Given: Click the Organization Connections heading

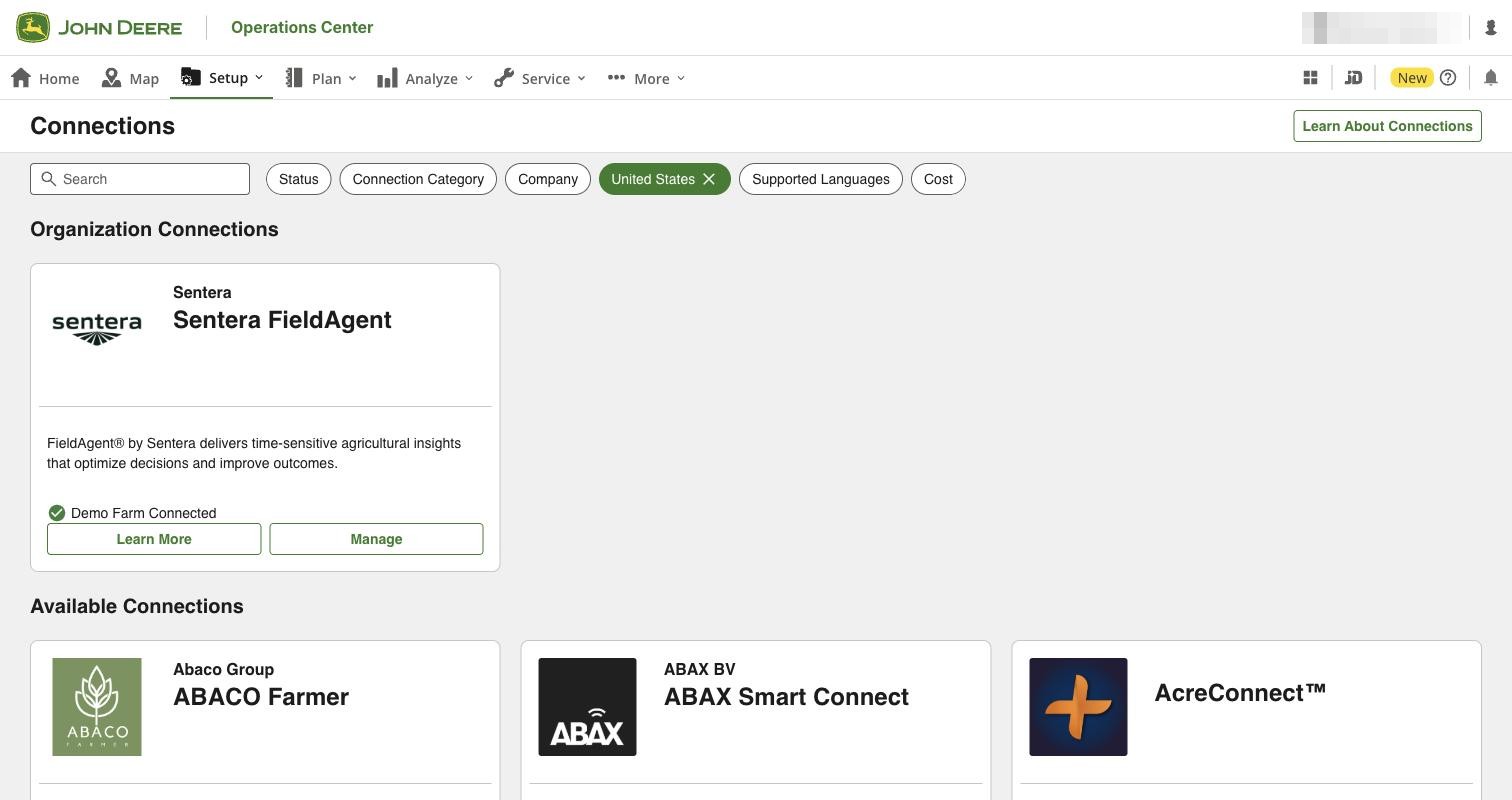Looking at the screenshot, I should (154, 229).
